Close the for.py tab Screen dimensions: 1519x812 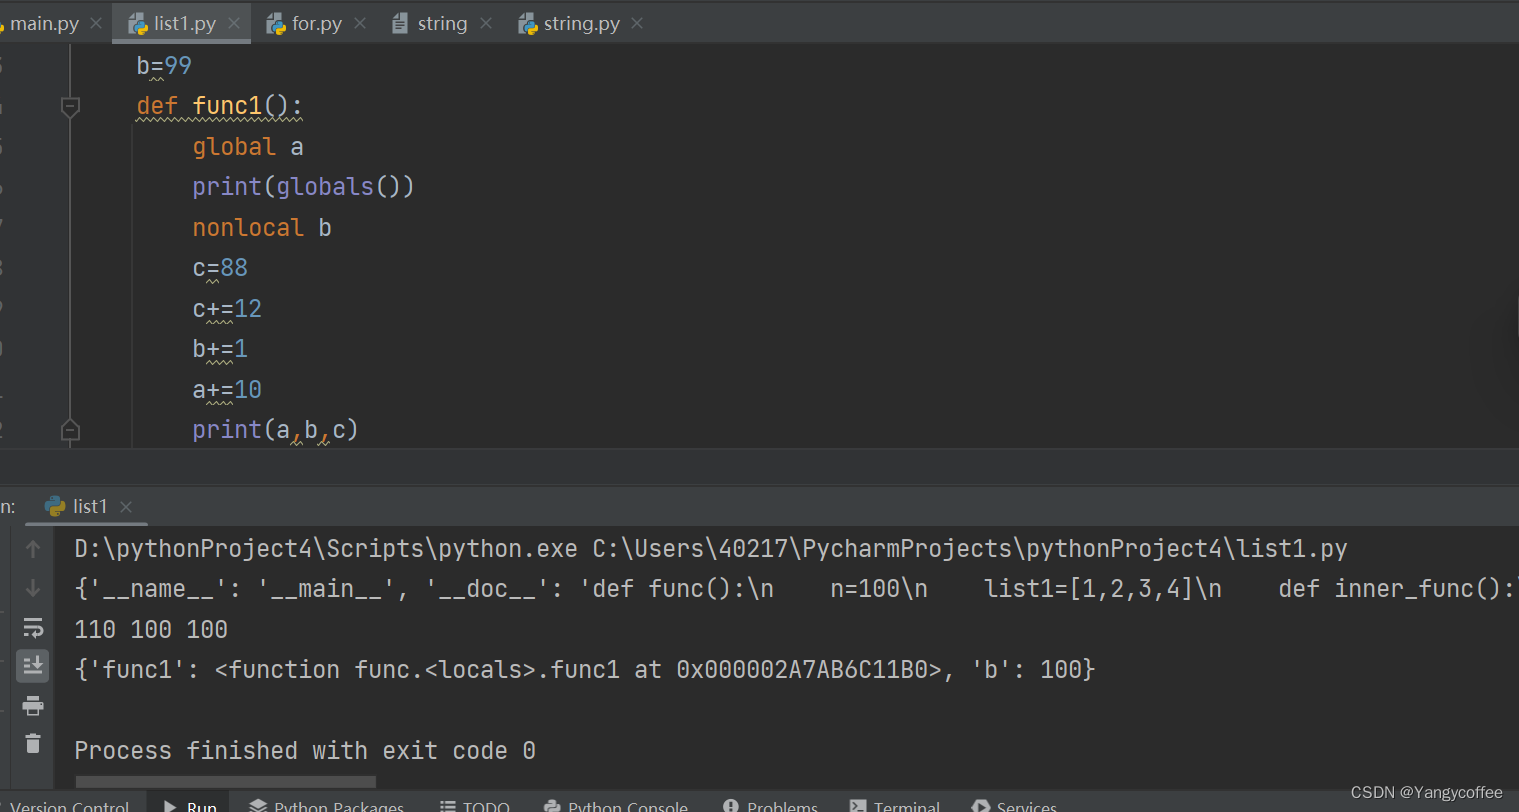(x=360, y=23)
